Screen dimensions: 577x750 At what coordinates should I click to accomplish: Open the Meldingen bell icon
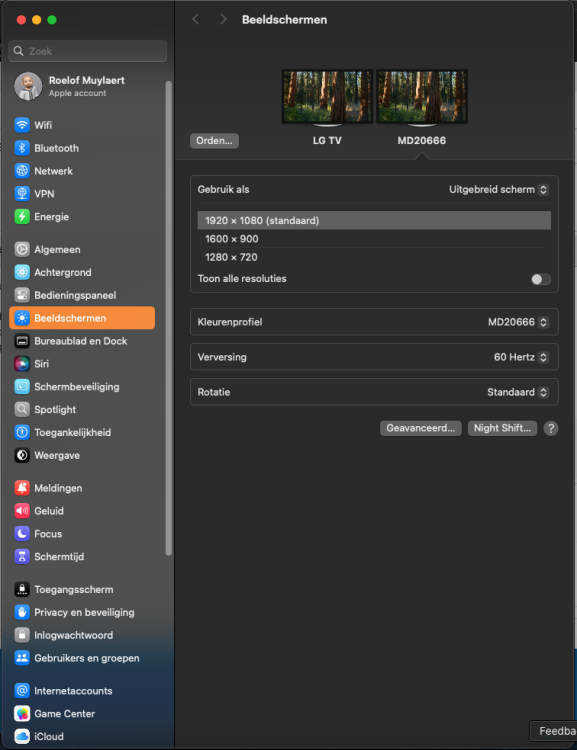pyautogui.click(x=22, y=488)
